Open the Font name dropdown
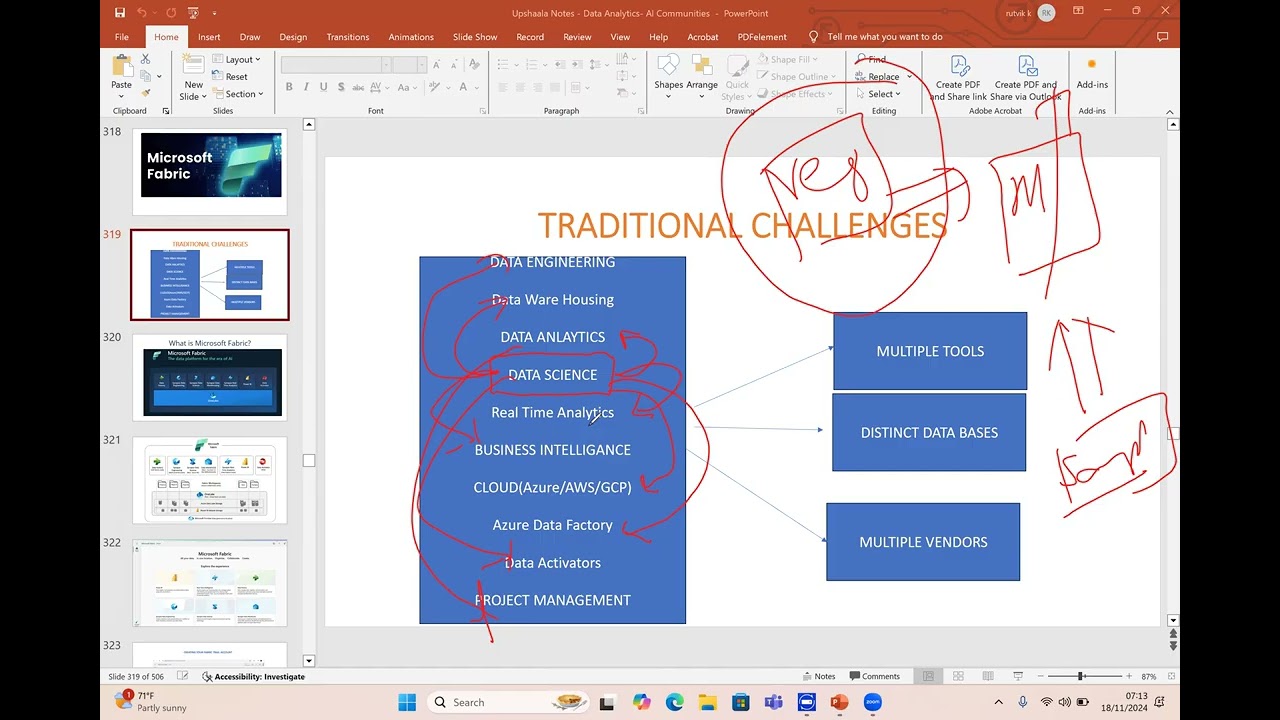The width and height of the screenshot is (1280, 720). click(386, 64)
